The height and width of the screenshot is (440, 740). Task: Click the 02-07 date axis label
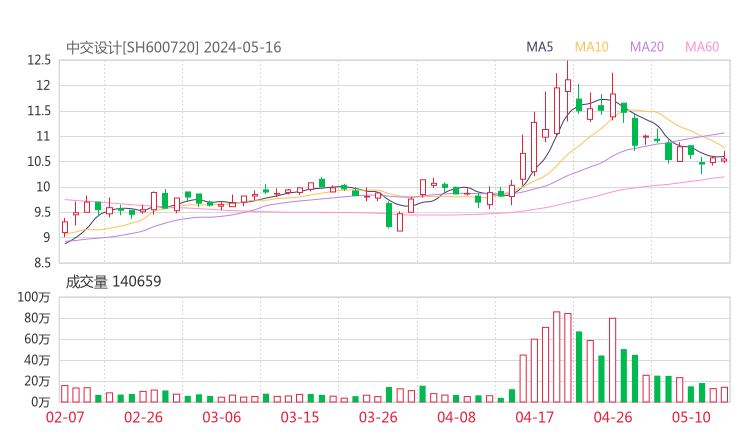65,417
